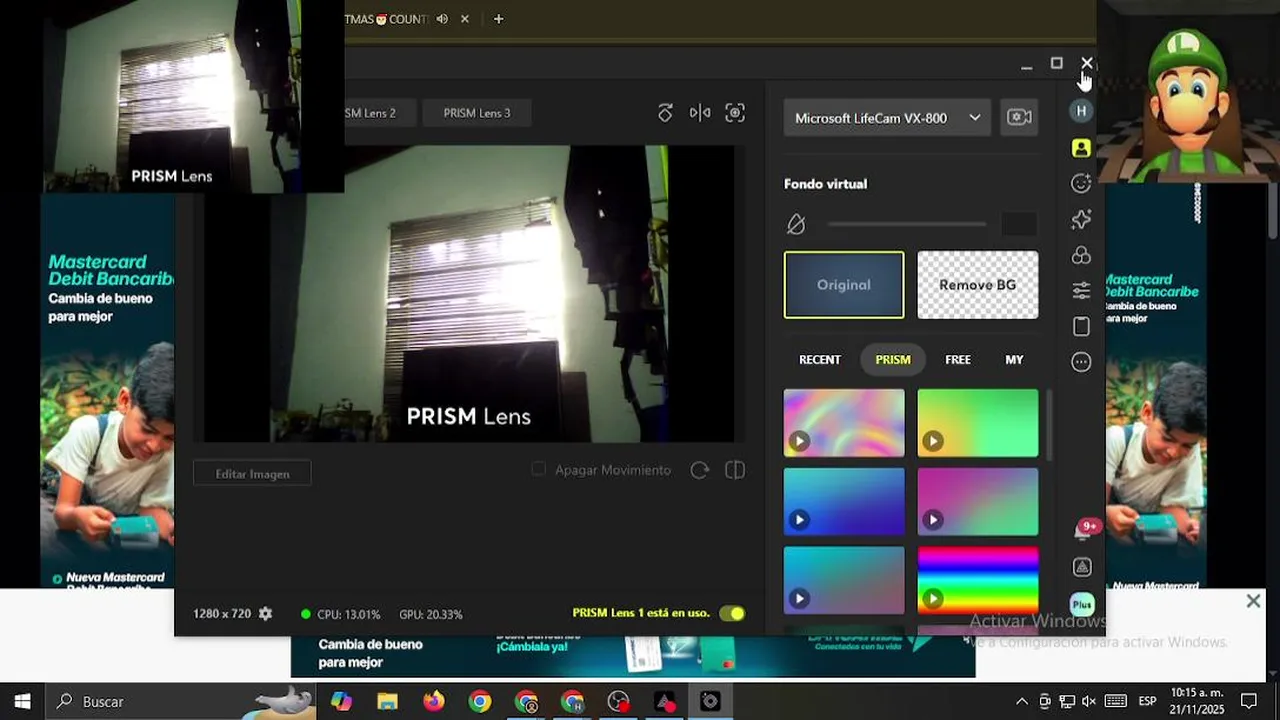The height and width of the screenshot is (720, 1280).
Task: Open the H profile avatar
Action: tap(1081, 111)
